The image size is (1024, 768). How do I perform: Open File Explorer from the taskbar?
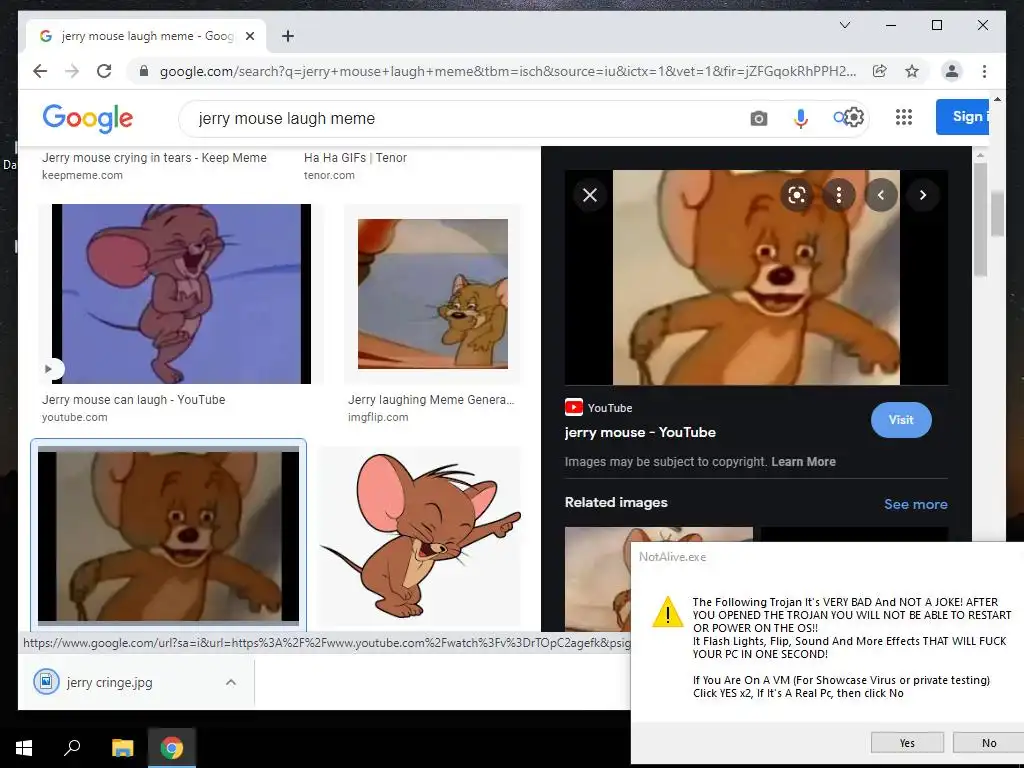click(122, 748)
